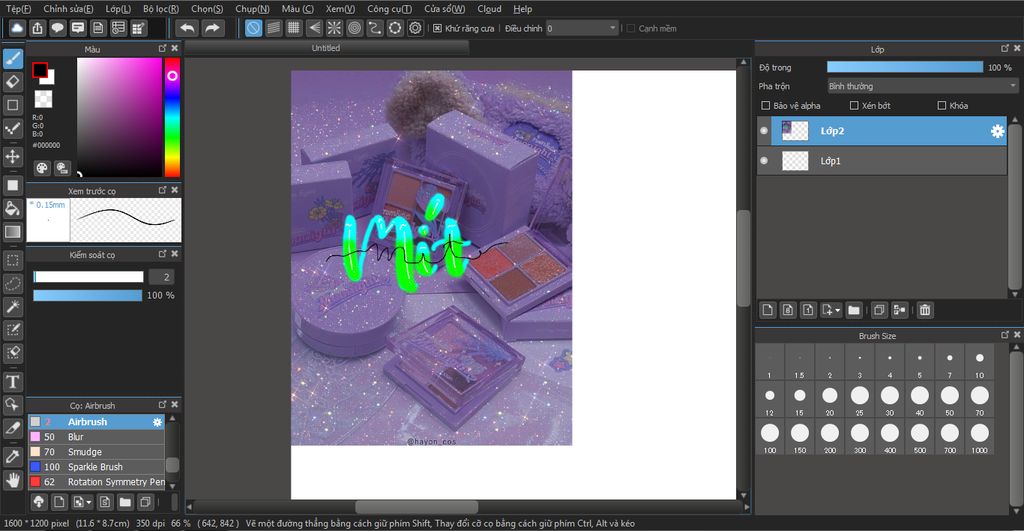Hide the Lớp1 layer
1024x531 pixels.
tap(764, 161)
